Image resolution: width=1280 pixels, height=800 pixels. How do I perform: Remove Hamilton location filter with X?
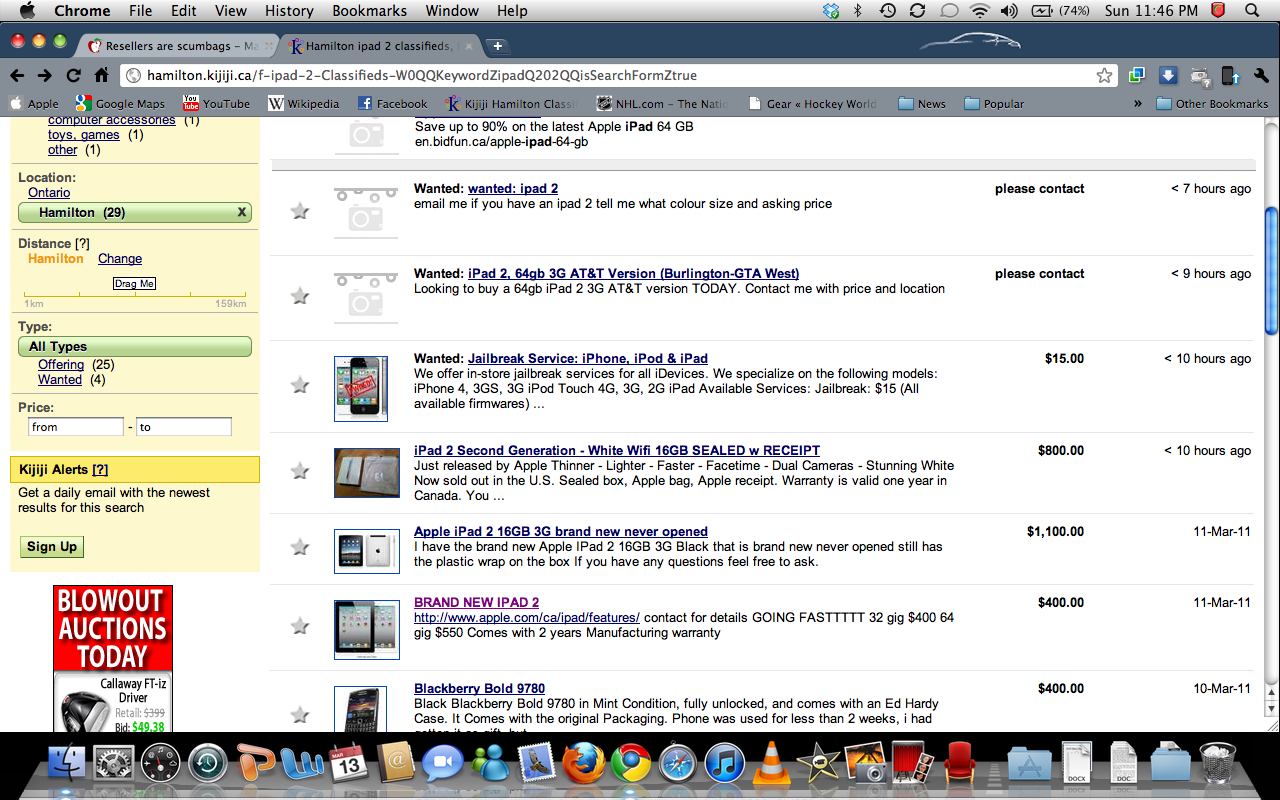pos(241,212)
